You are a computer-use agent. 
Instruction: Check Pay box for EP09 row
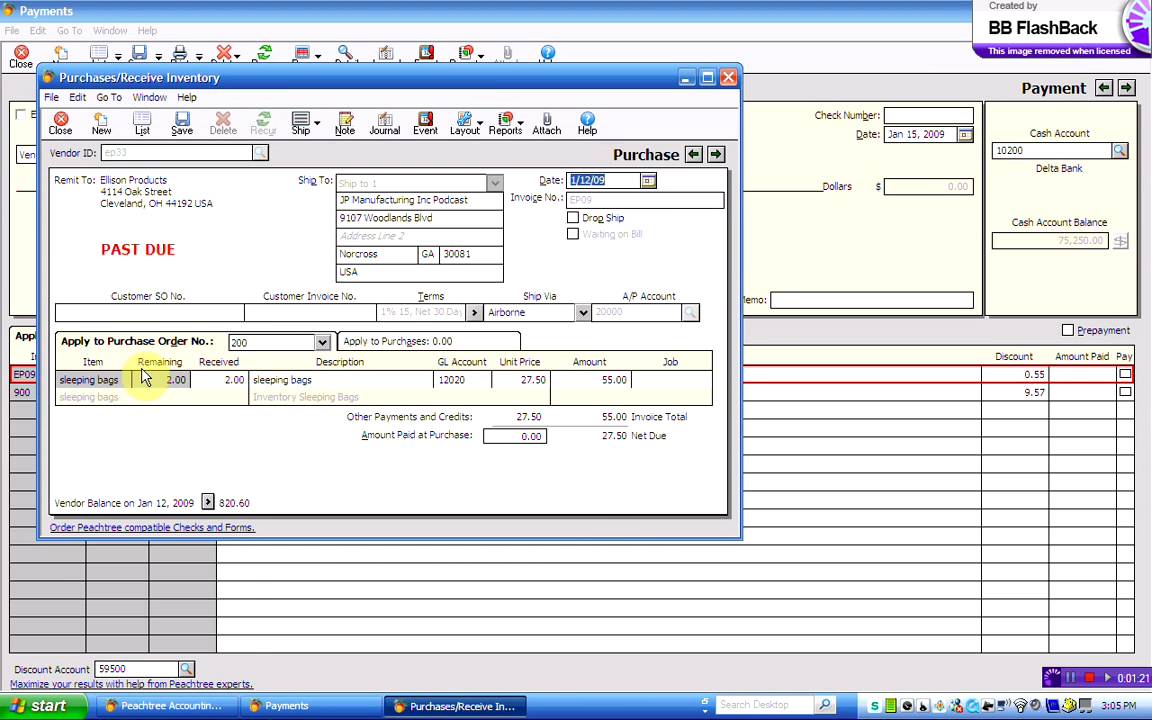pos(1125,374)
